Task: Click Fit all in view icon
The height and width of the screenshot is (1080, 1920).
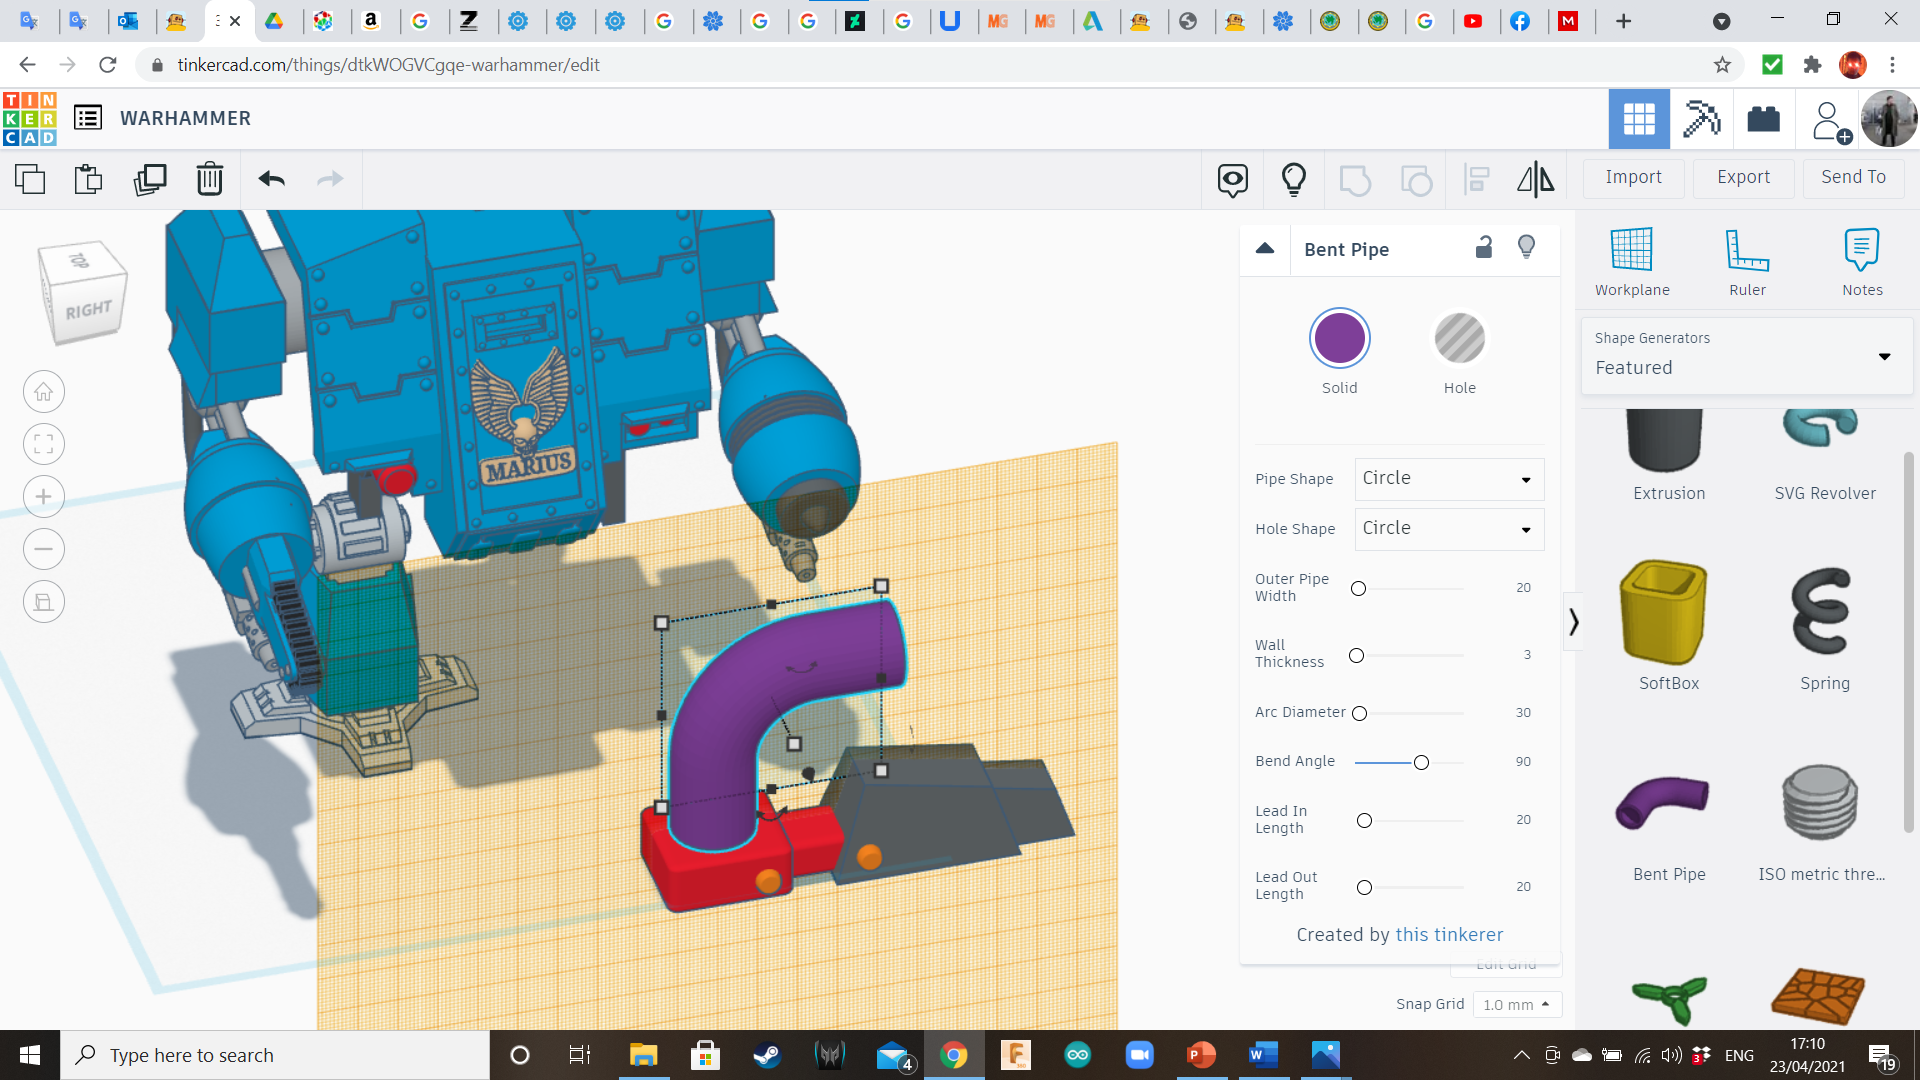Action: point(44,444)
